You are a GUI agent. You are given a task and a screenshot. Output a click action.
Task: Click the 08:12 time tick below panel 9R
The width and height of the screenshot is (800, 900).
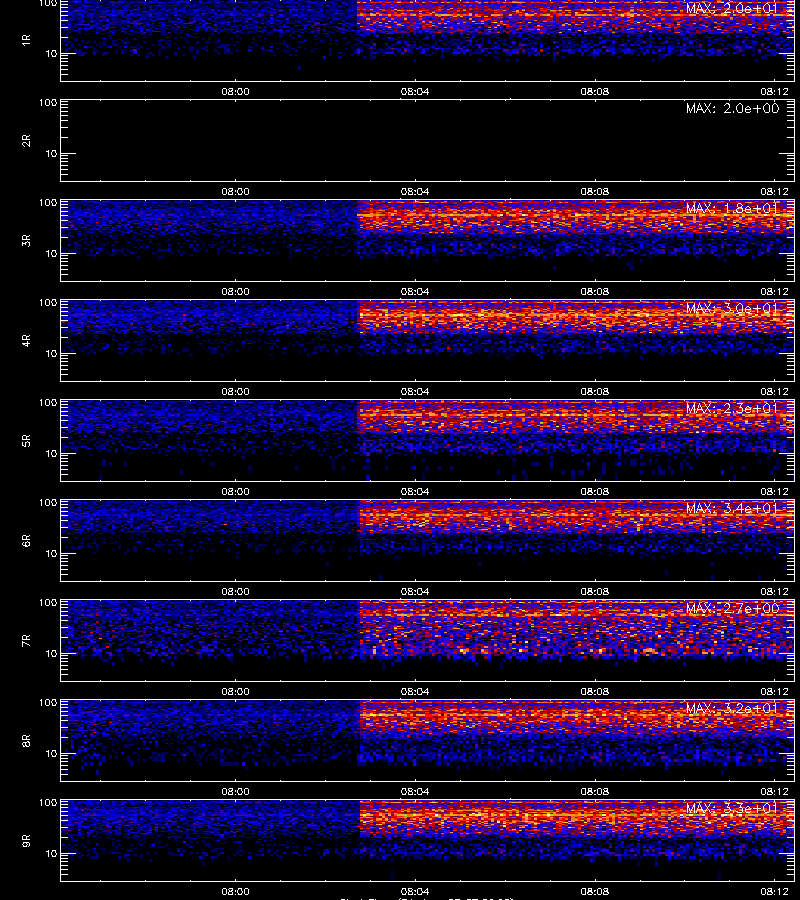tap(774, 891)
